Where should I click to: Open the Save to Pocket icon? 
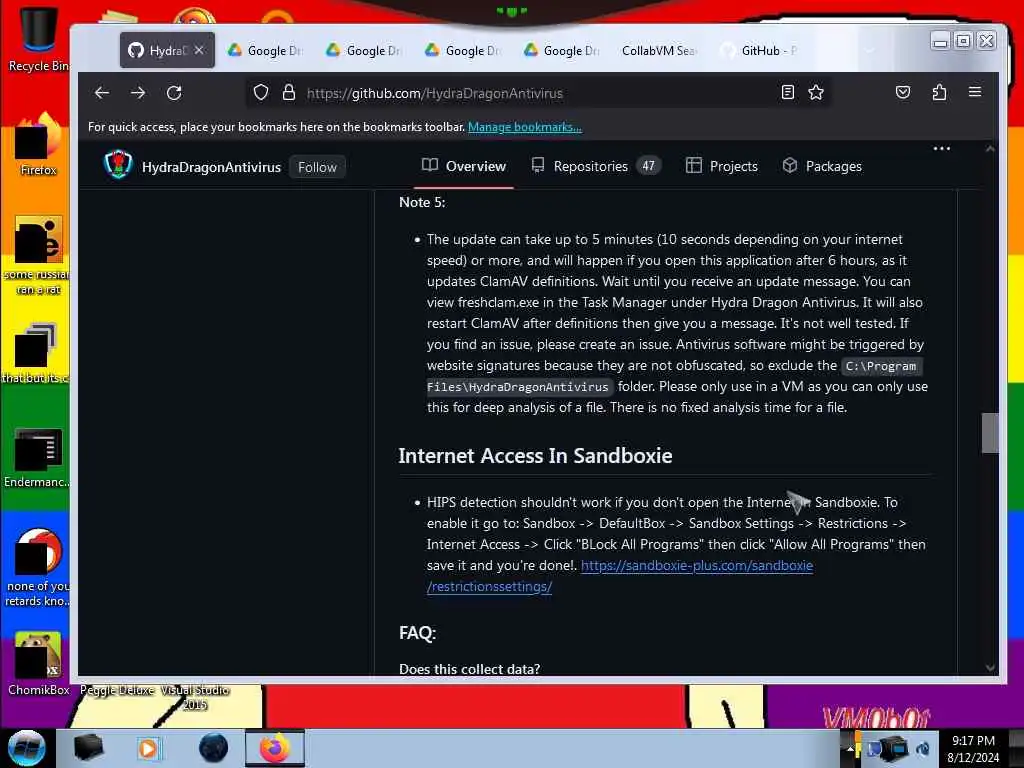903,92
